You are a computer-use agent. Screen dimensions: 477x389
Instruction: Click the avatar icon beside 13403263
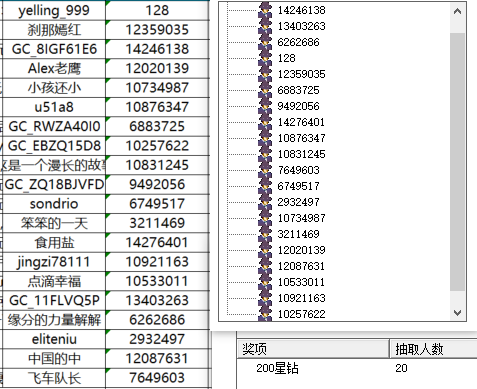coord(265,26)
